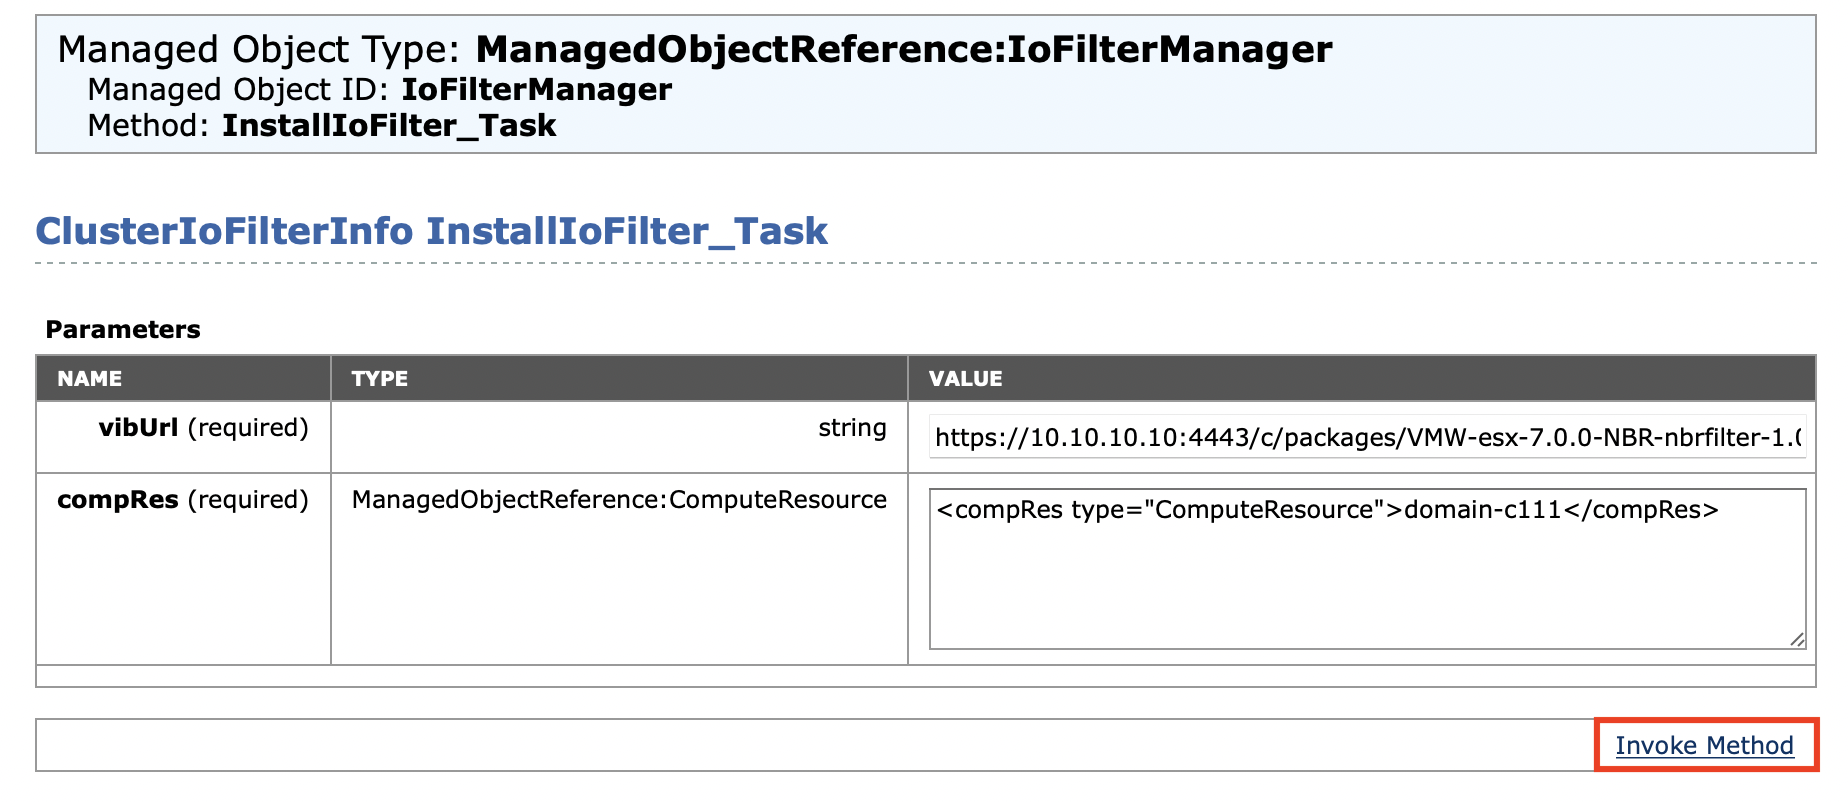Select the vibUrl parameter name
This screenshot has width=1848, height=802.
tap(138, 428)
